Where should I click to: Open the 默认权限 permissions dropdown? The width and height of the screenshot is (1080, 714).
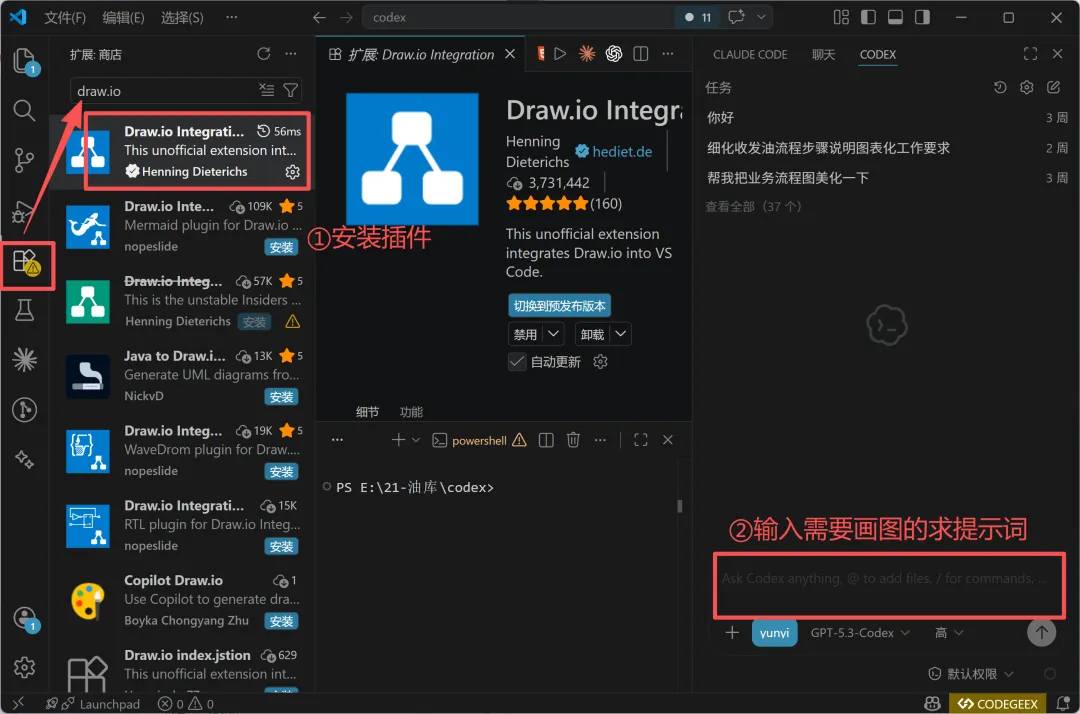tap(971, 673)
